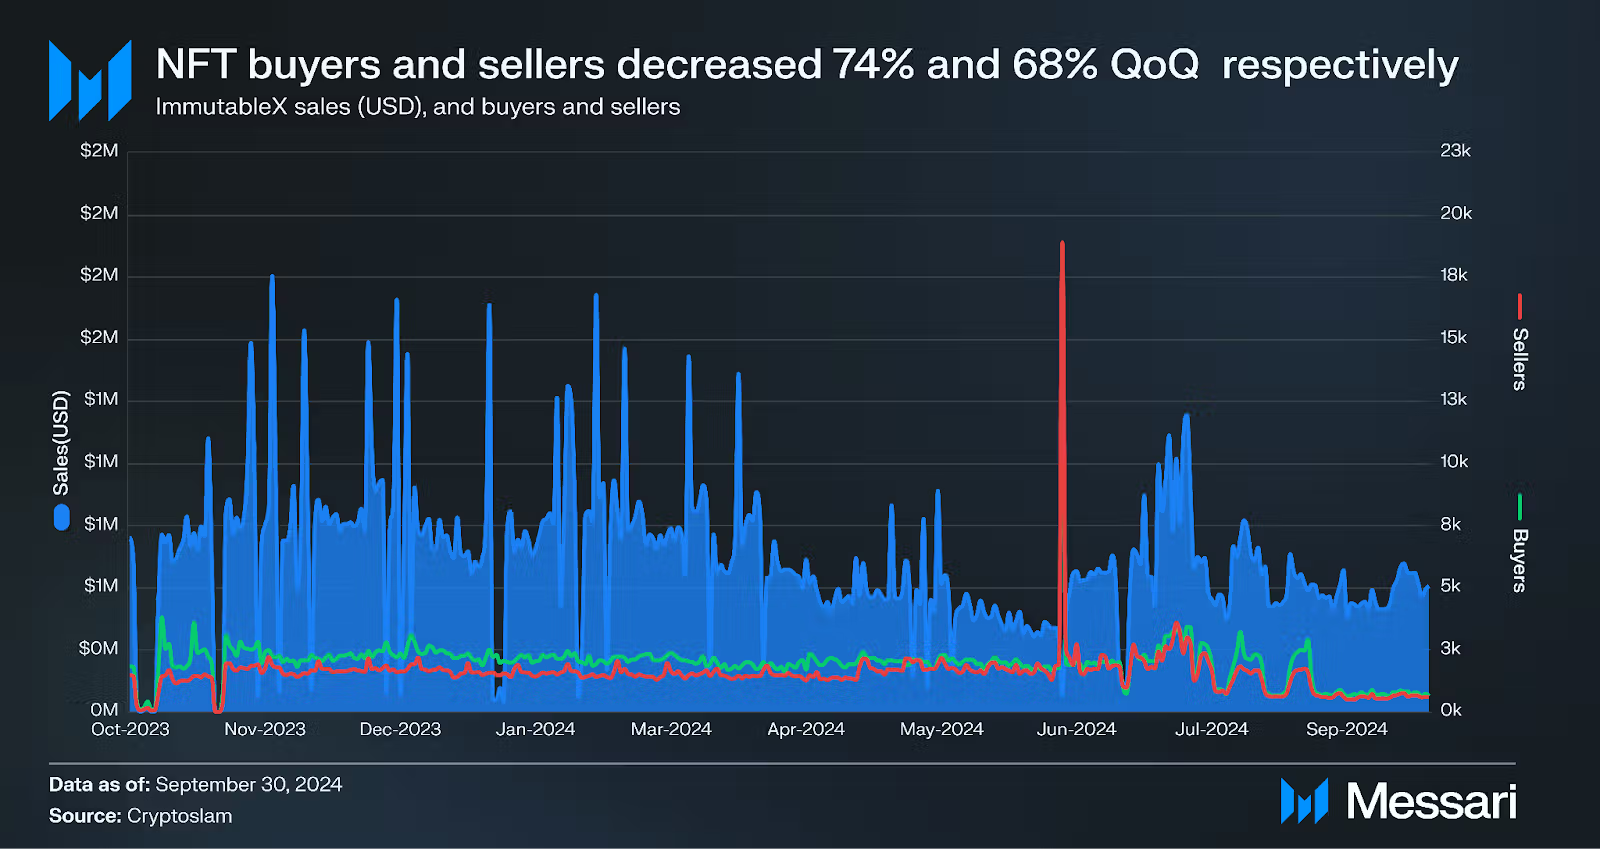
Task: Select the Buyers legend label
Action: [1520, 561]
